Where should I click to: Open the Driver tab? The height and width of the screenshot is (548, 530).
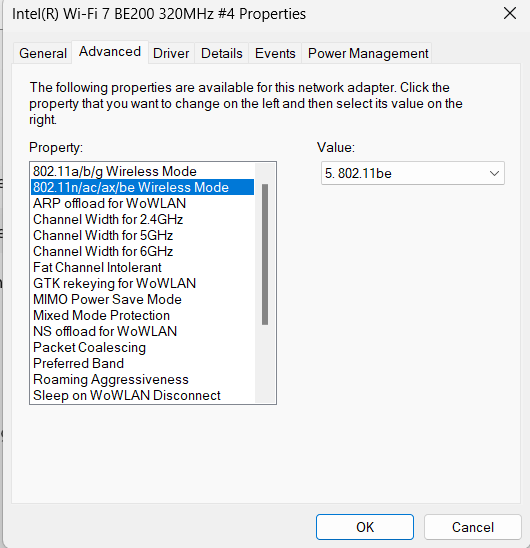coord(171,53)
